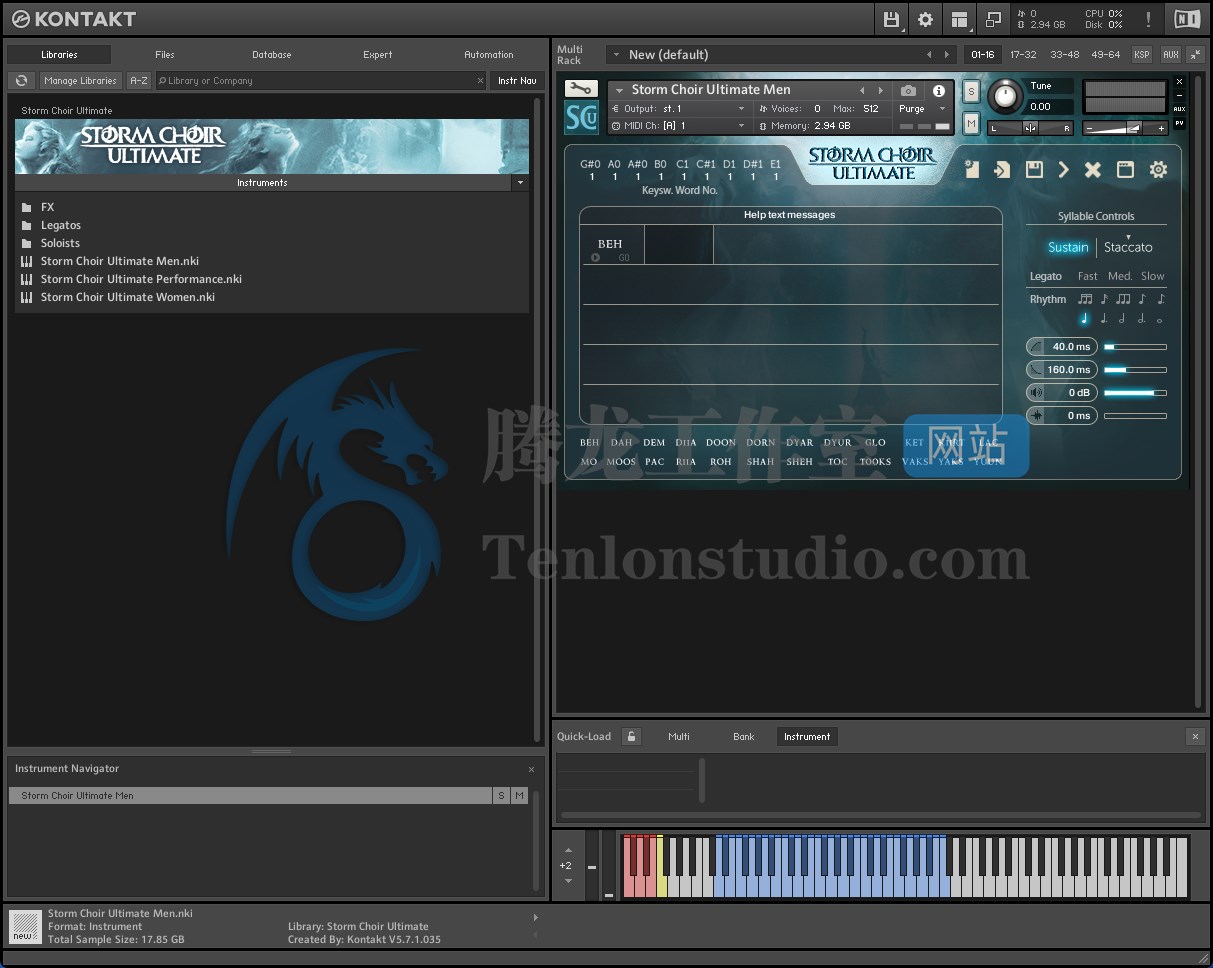1213x968 pixels.
Task: Enable Fast legato speed
Action: coord(1088,276)
